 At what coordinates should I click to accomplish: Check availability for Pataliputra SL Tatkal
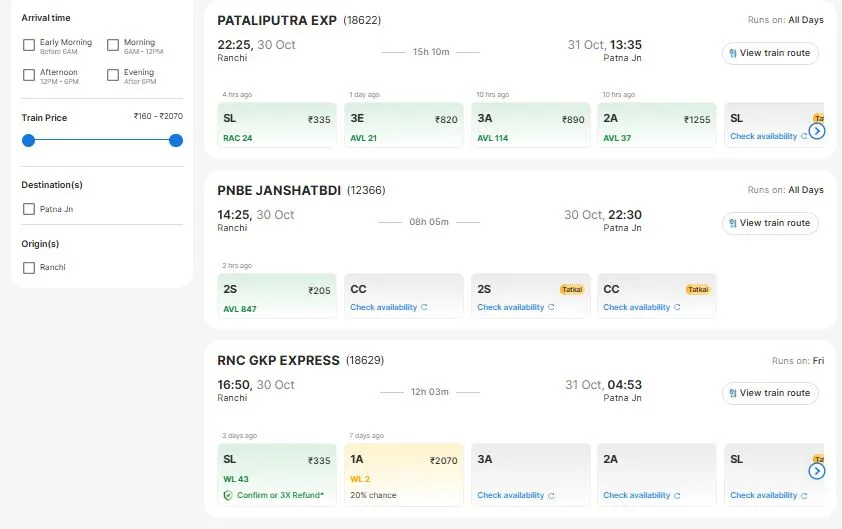point(763,136)
